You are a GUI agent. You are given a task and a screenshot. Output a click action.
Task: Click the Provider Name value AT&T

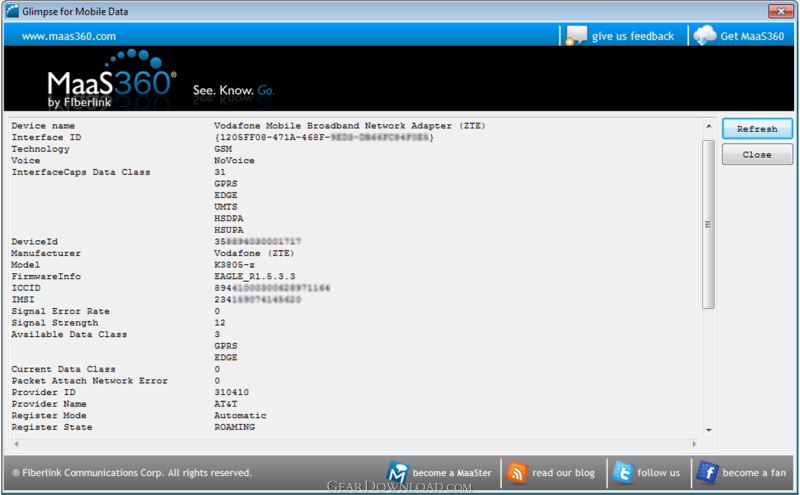226,404
